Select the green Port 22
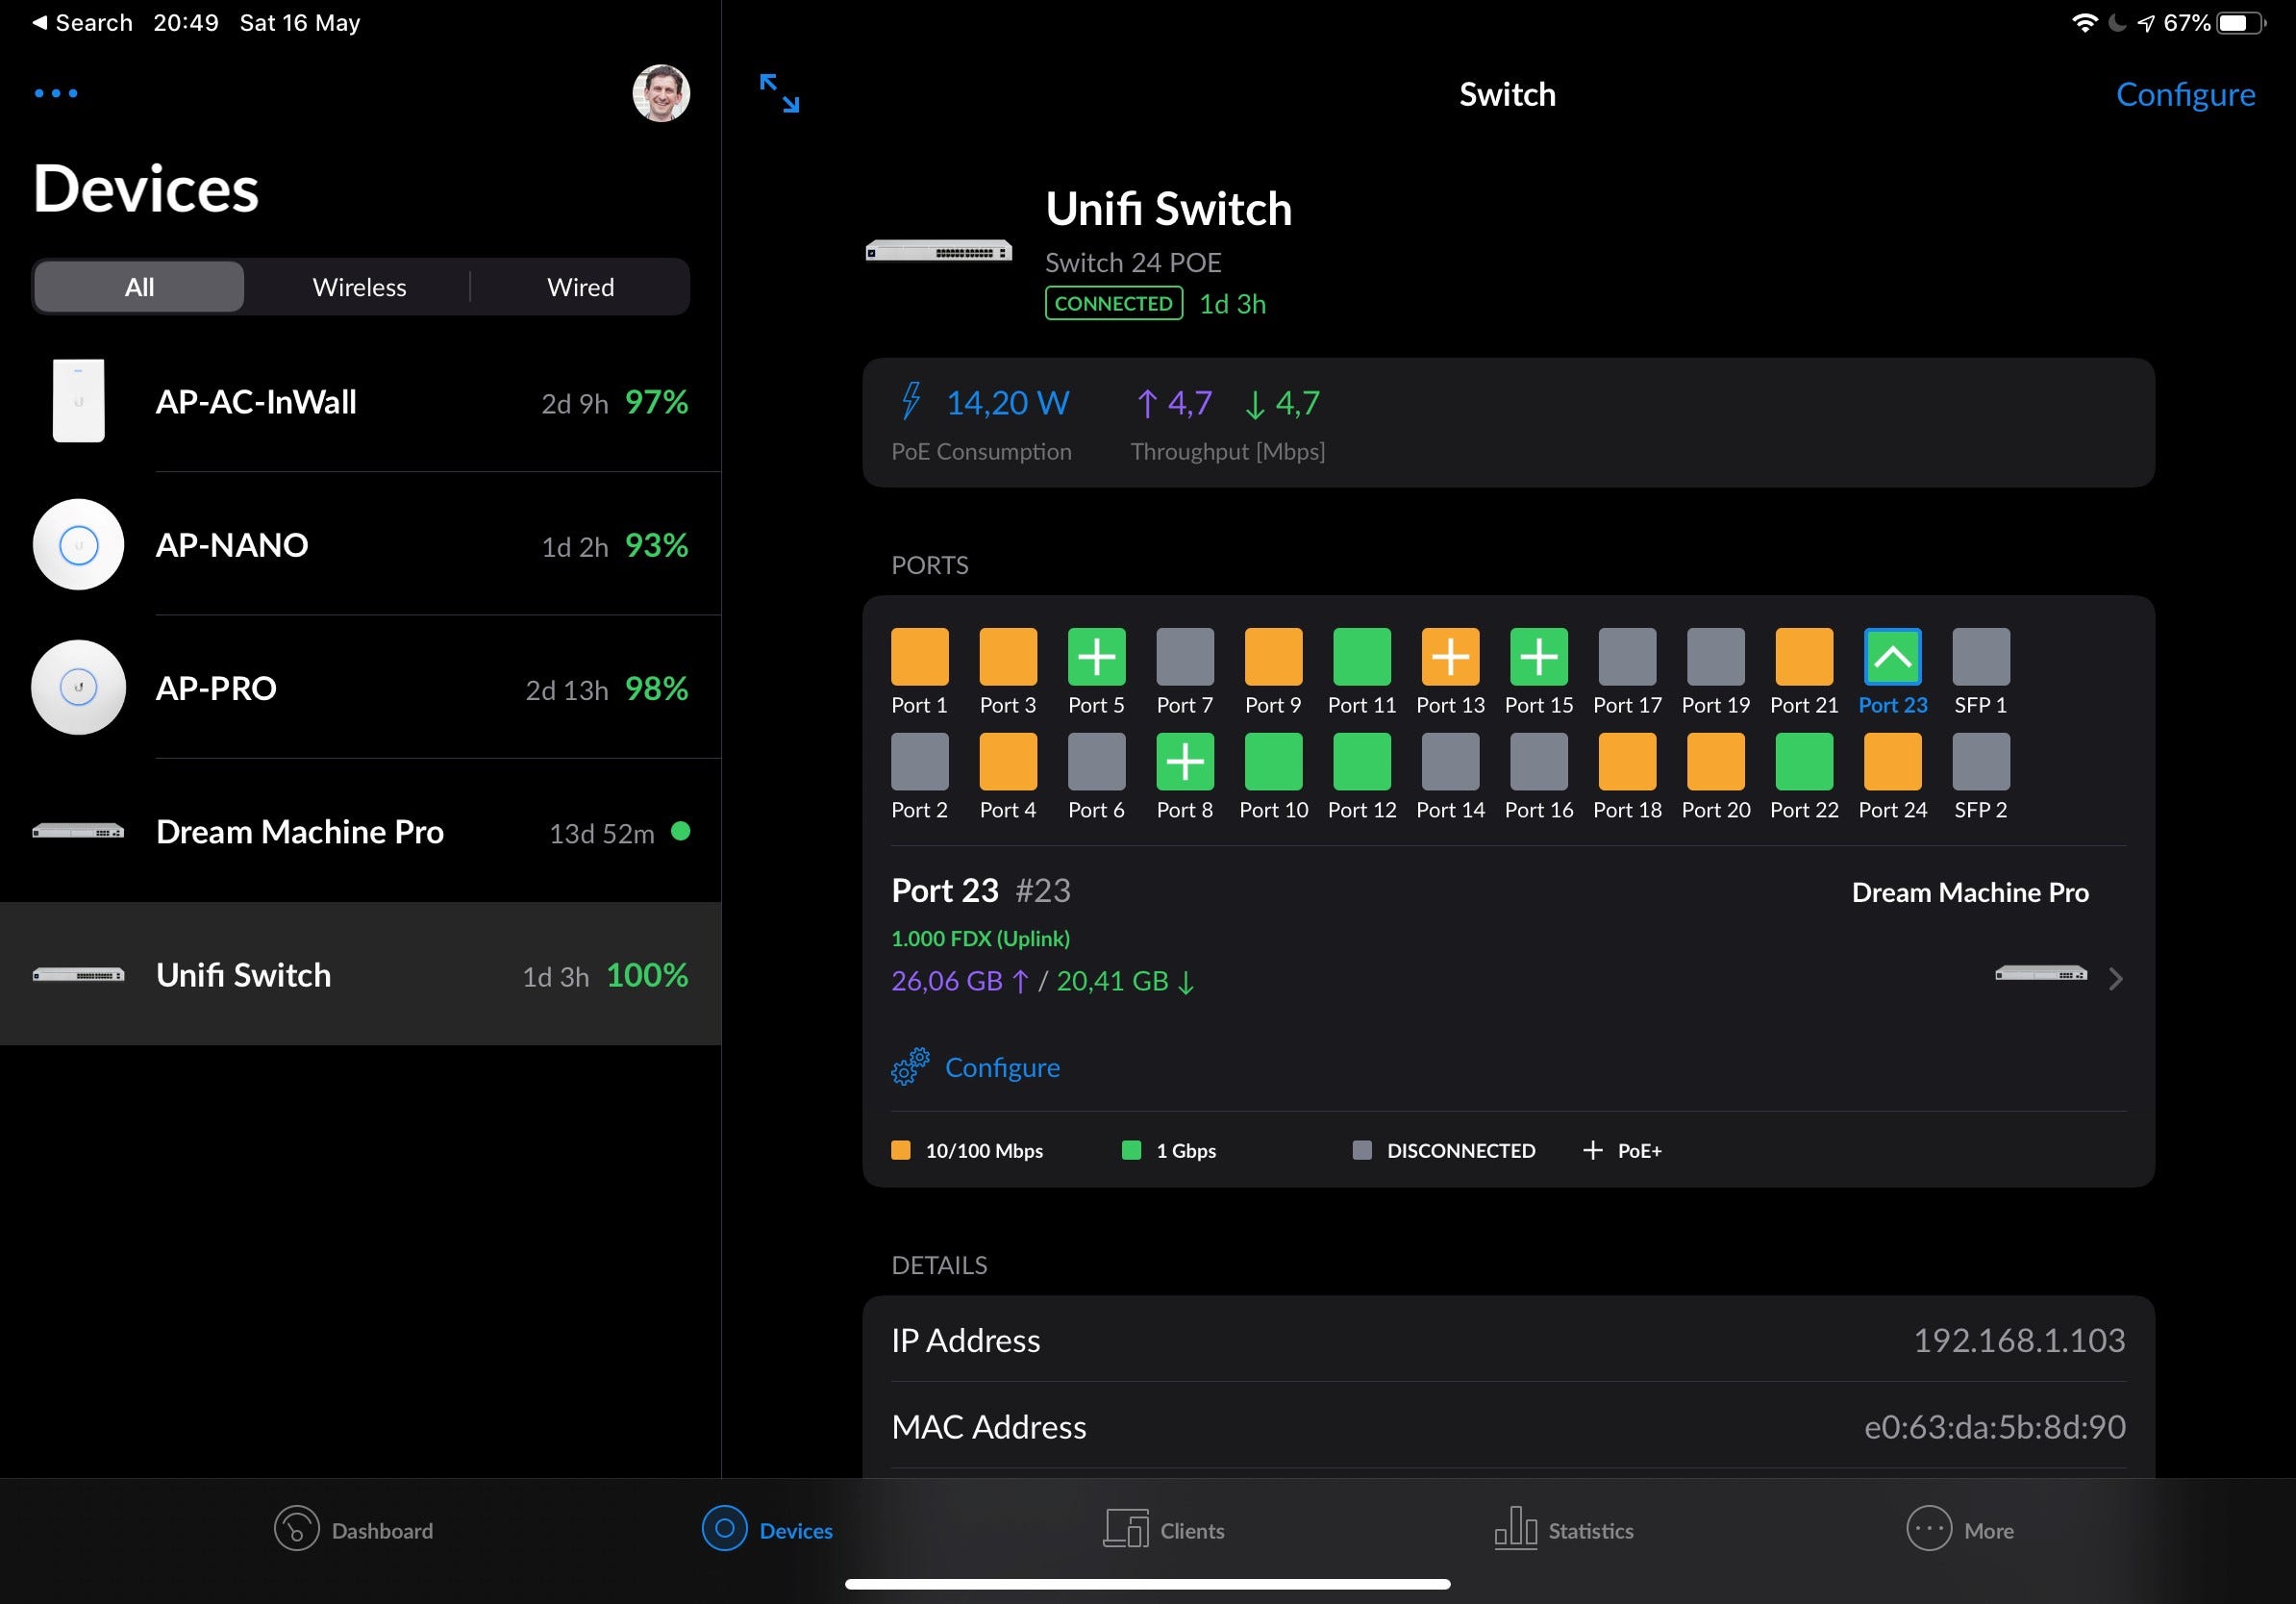 pyautogui.click(x=1804, y=762)
